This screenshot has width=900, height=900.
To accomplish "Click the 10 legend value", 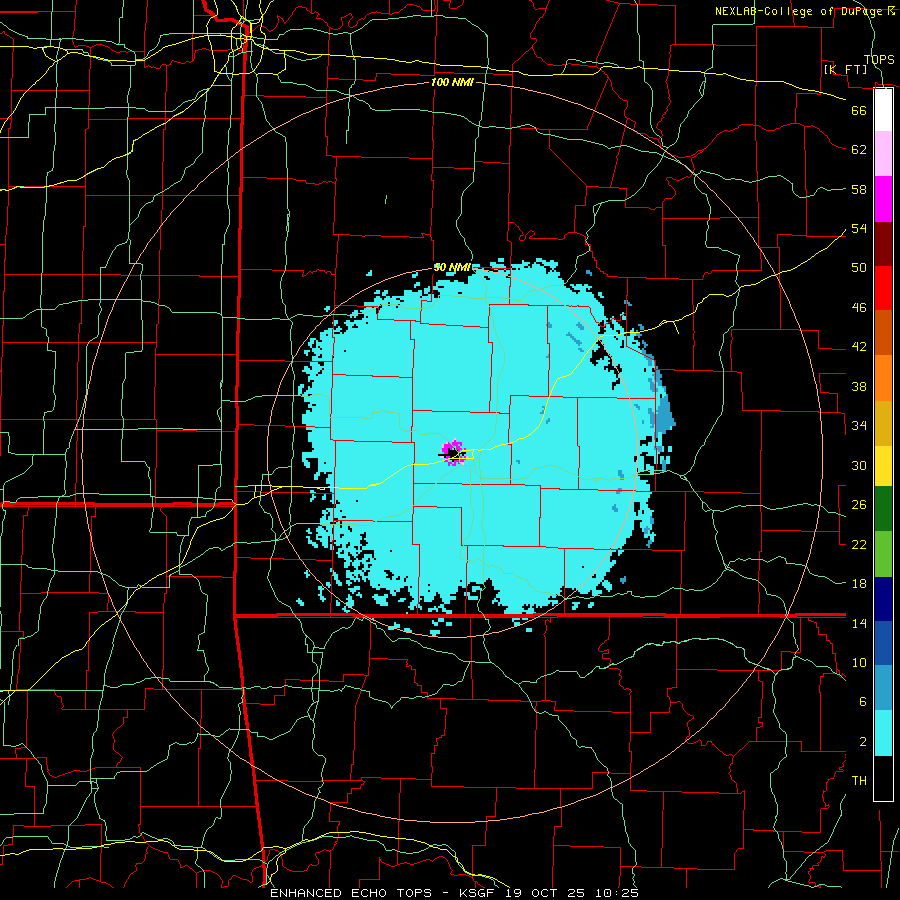I will tap(859, 662).
